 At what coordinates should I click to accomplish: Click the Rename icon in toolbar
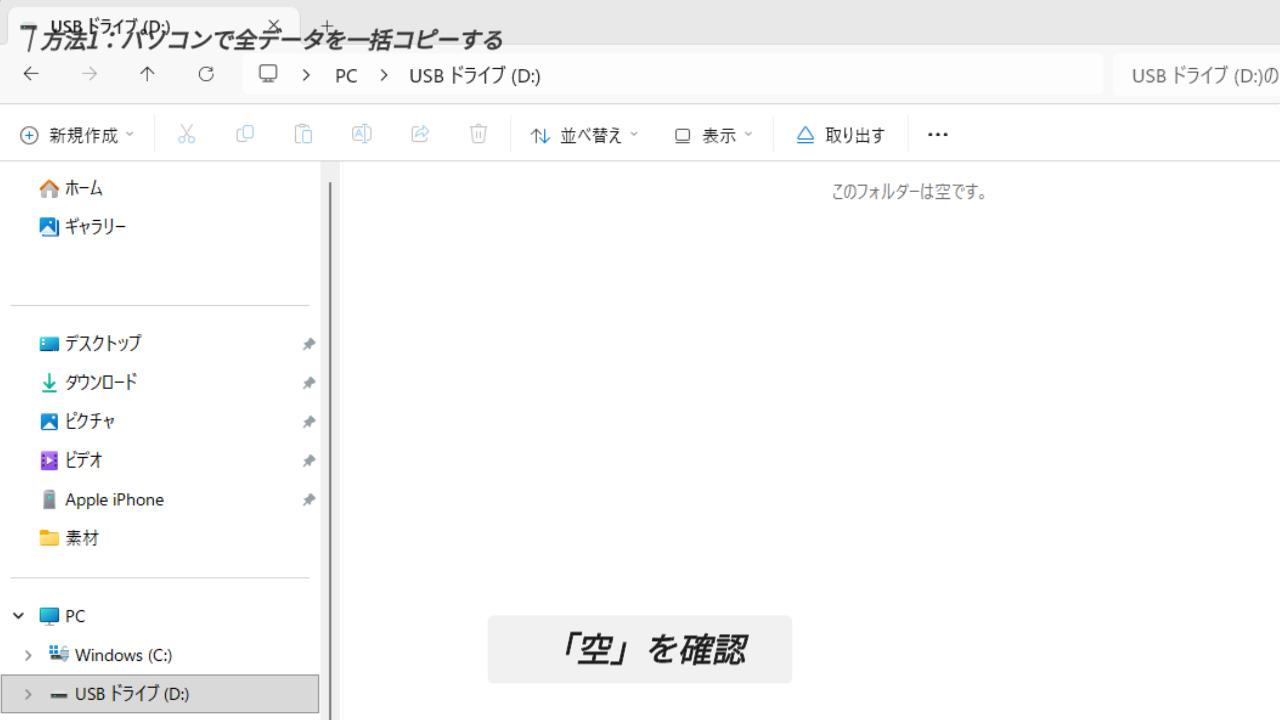click(362, 135)
